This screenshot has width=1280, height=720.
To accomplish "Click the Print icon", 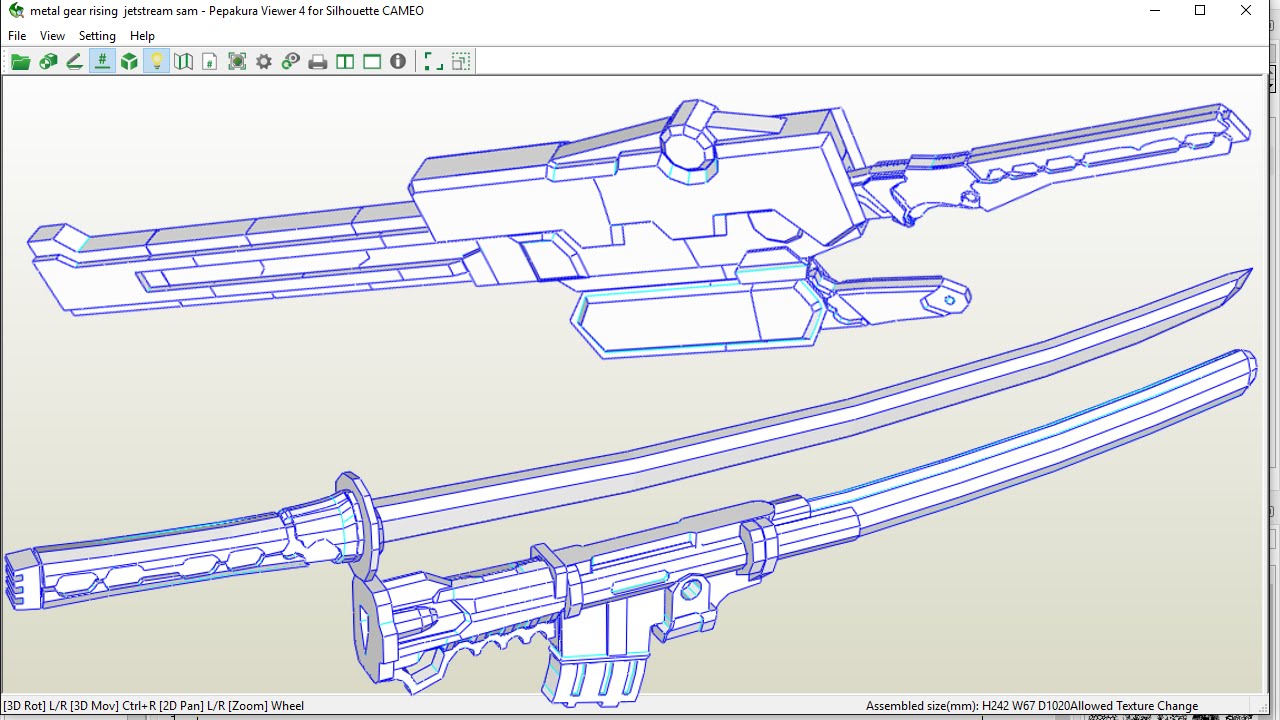I will [318, 62].
